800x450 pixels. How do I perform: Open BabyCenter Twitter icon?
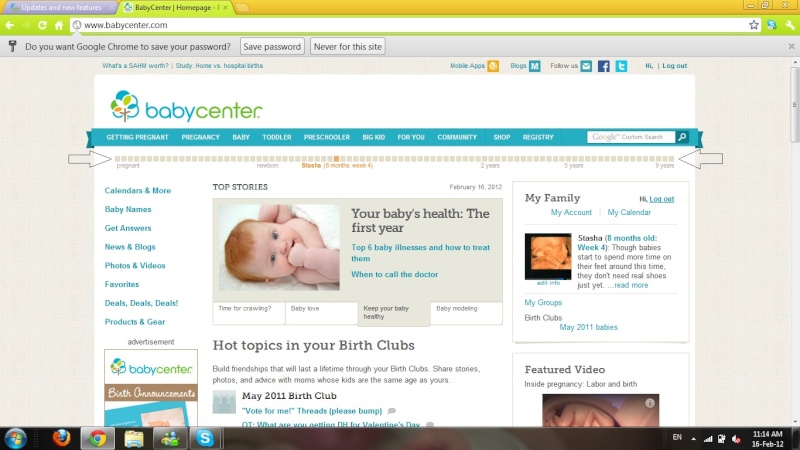621,66
